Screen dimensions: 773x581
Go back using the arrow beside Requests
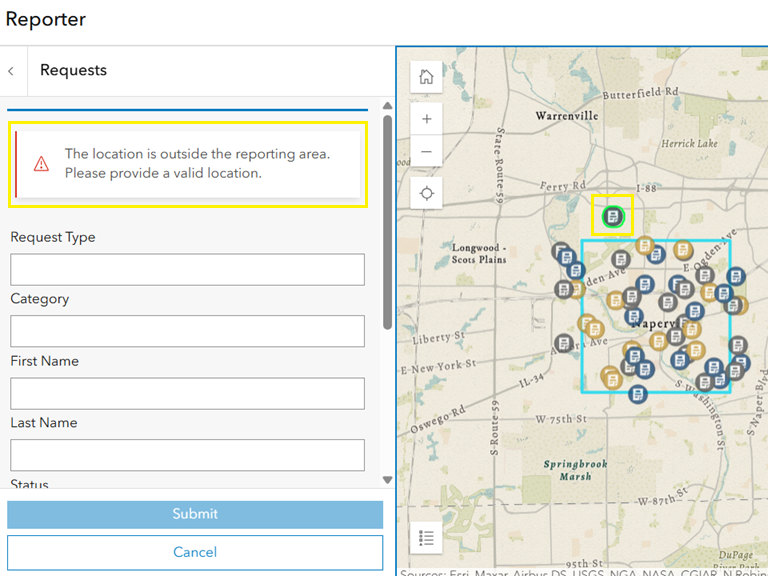(11, 71)
